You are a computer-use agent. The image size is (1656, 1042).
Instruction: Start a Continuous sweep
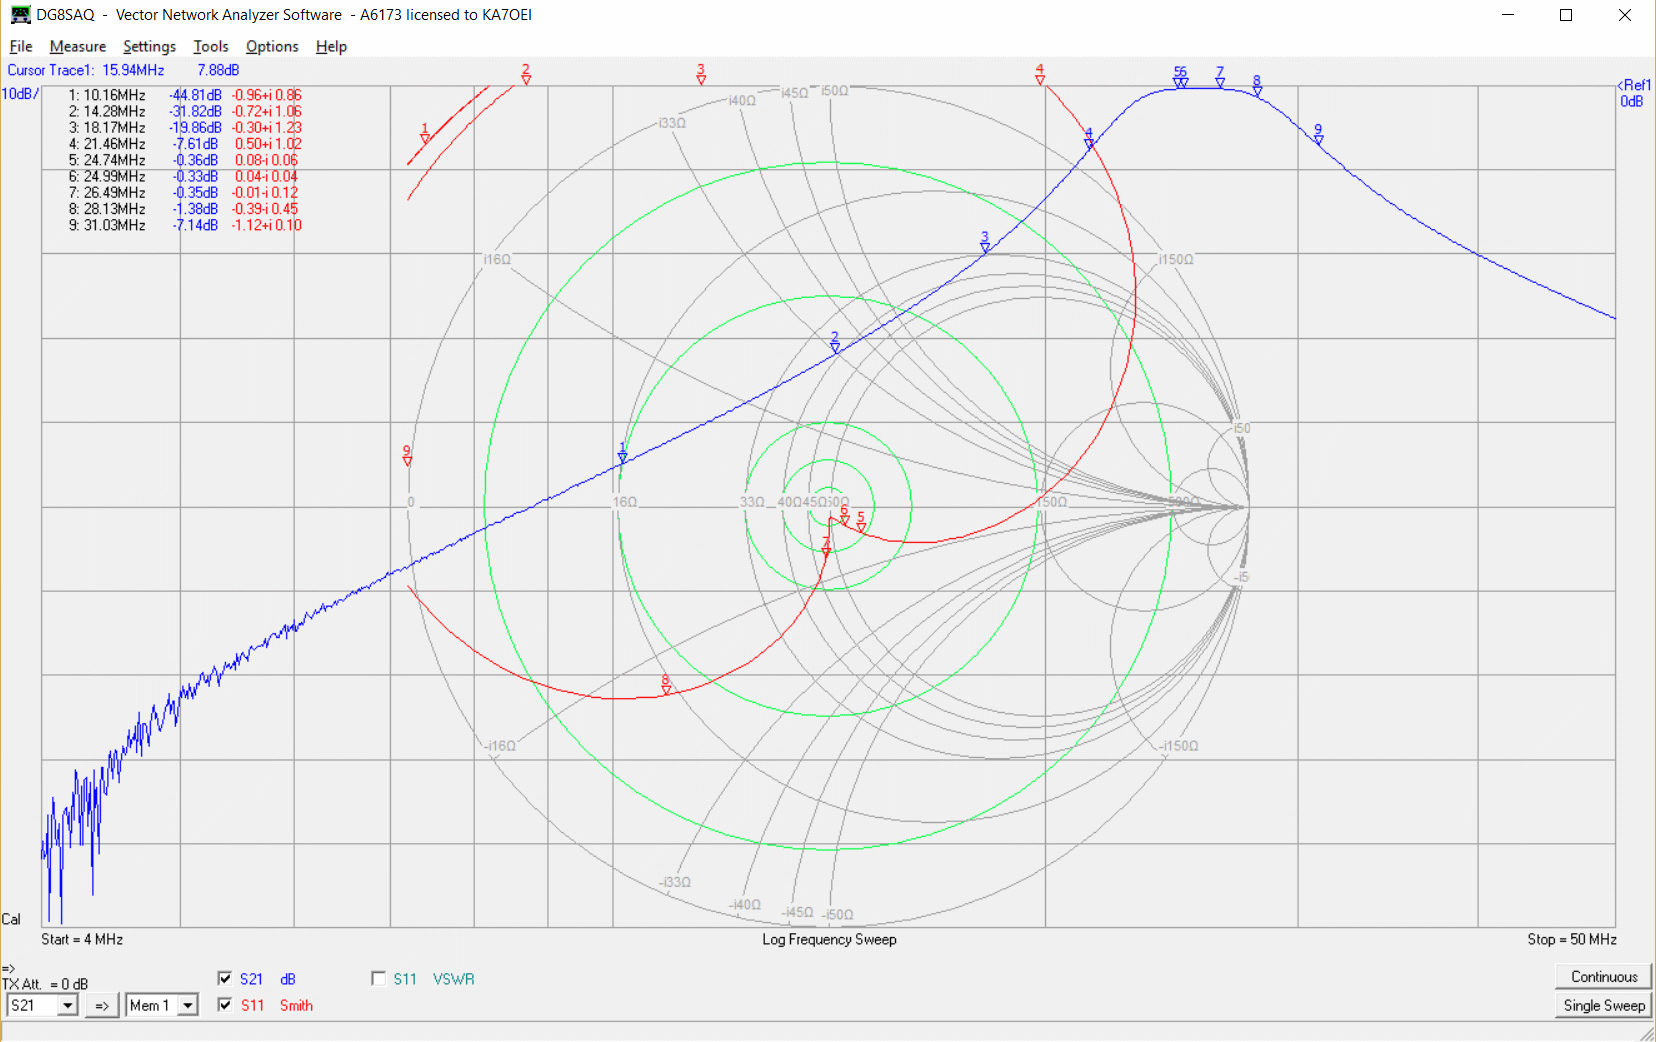coord(1603,977)
